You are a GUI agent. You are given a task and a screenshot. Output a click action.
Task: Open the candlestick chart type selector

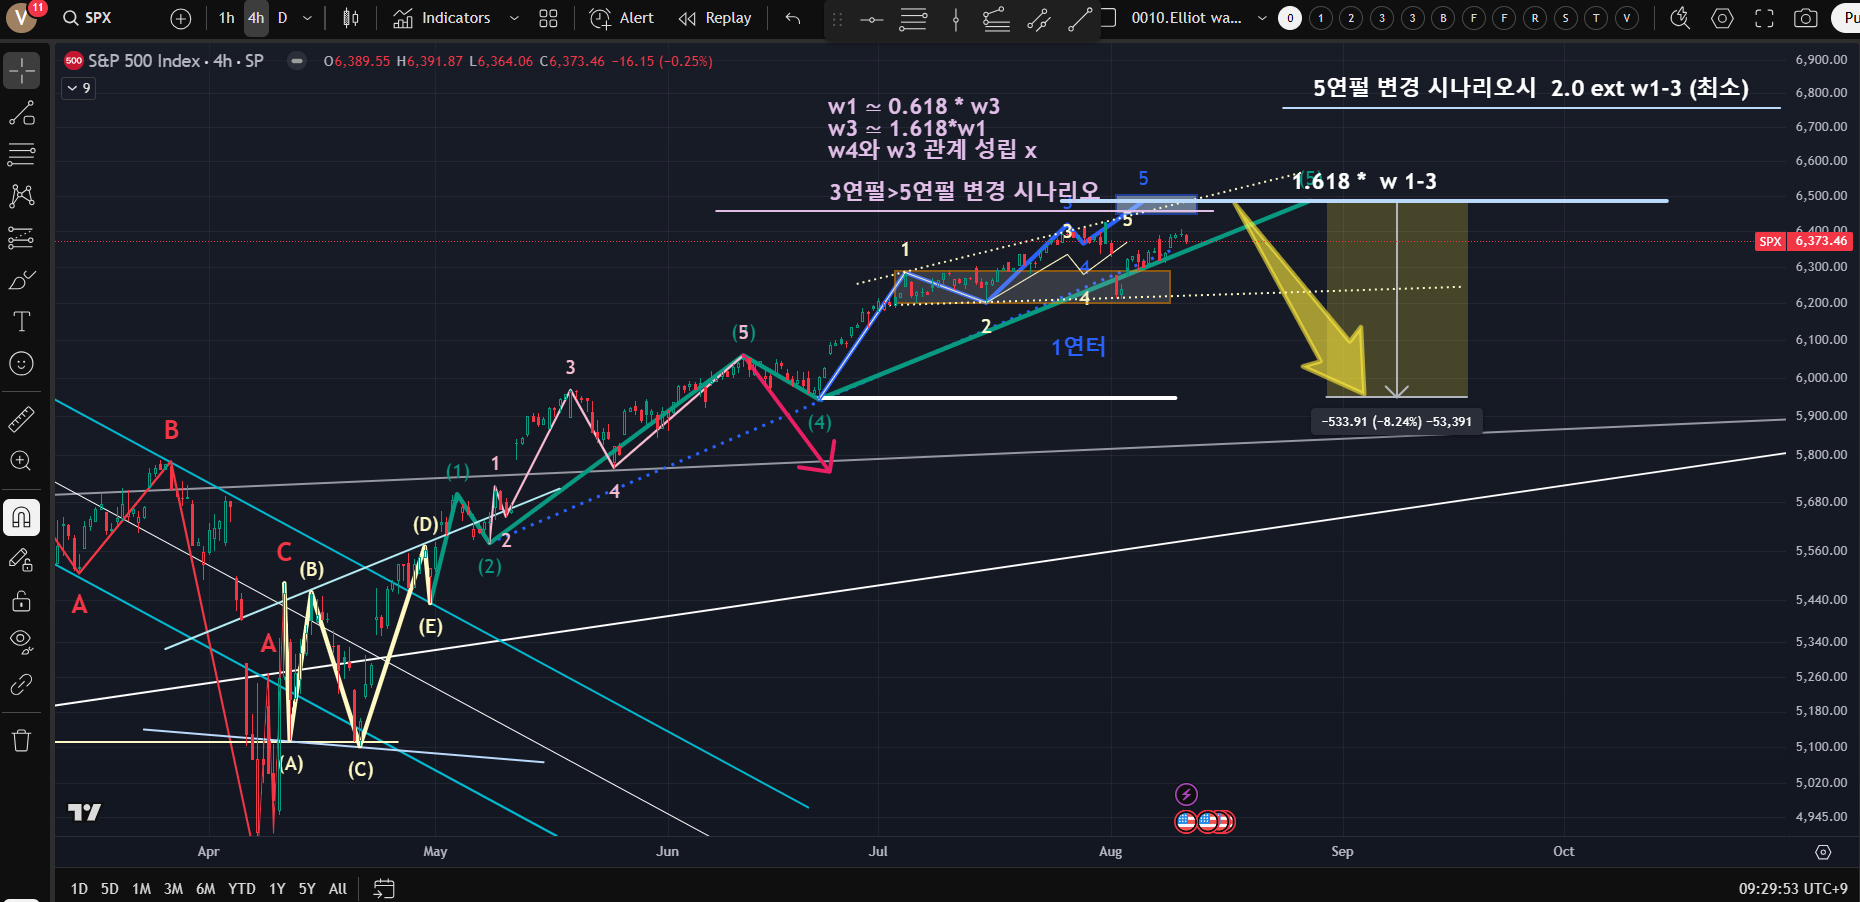(x=350, y=18)
